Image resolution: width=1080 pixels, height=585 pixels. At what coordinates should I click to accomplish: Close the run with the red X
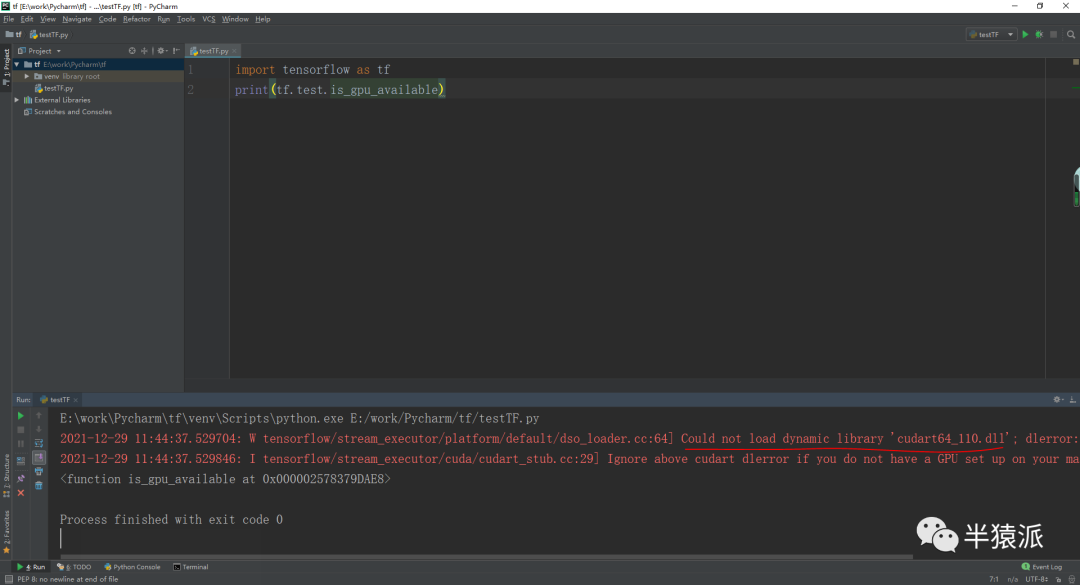pos(21,493)
